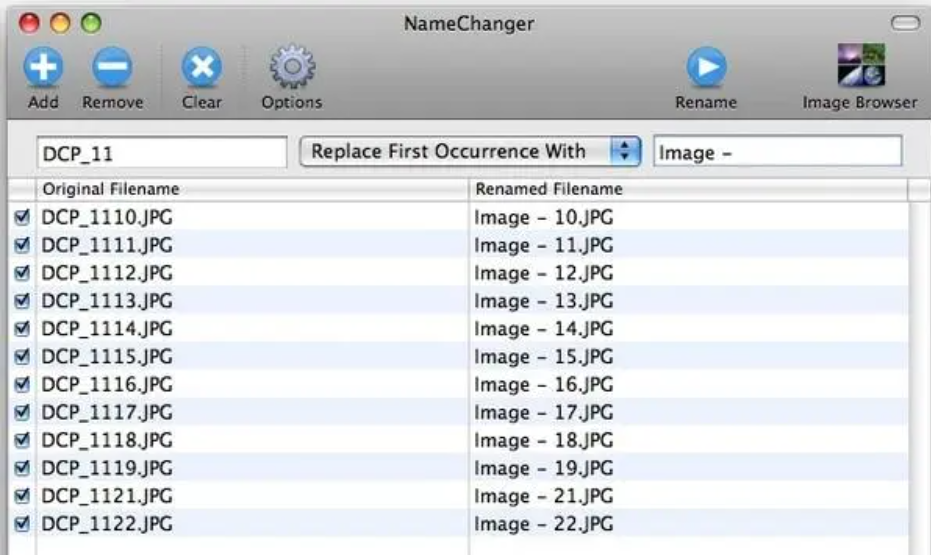931x555 pixels.
Task: Click the Remove minus icon
Action: coord(112,67)
